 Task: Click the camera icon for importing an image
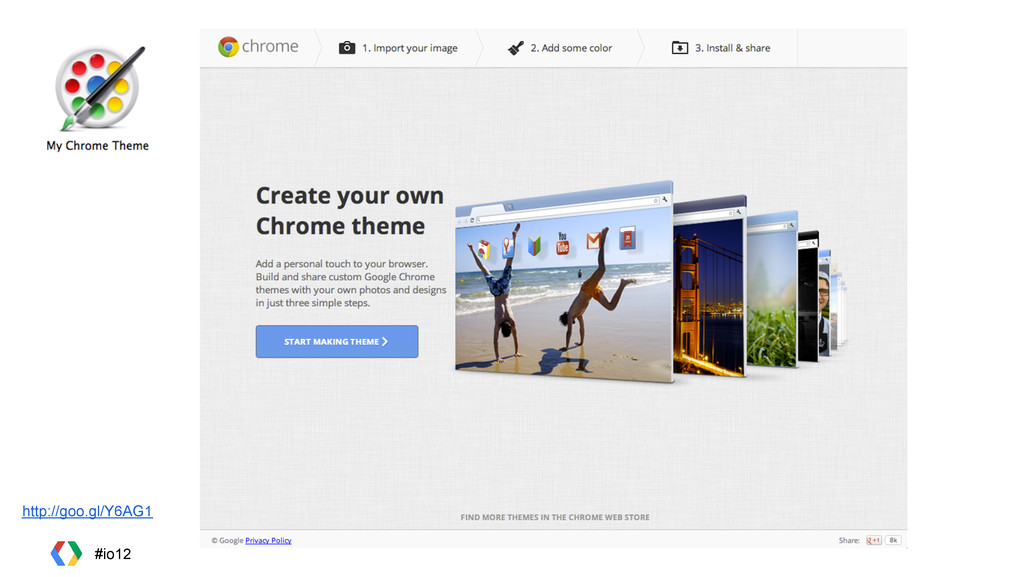tap(347, 48)
